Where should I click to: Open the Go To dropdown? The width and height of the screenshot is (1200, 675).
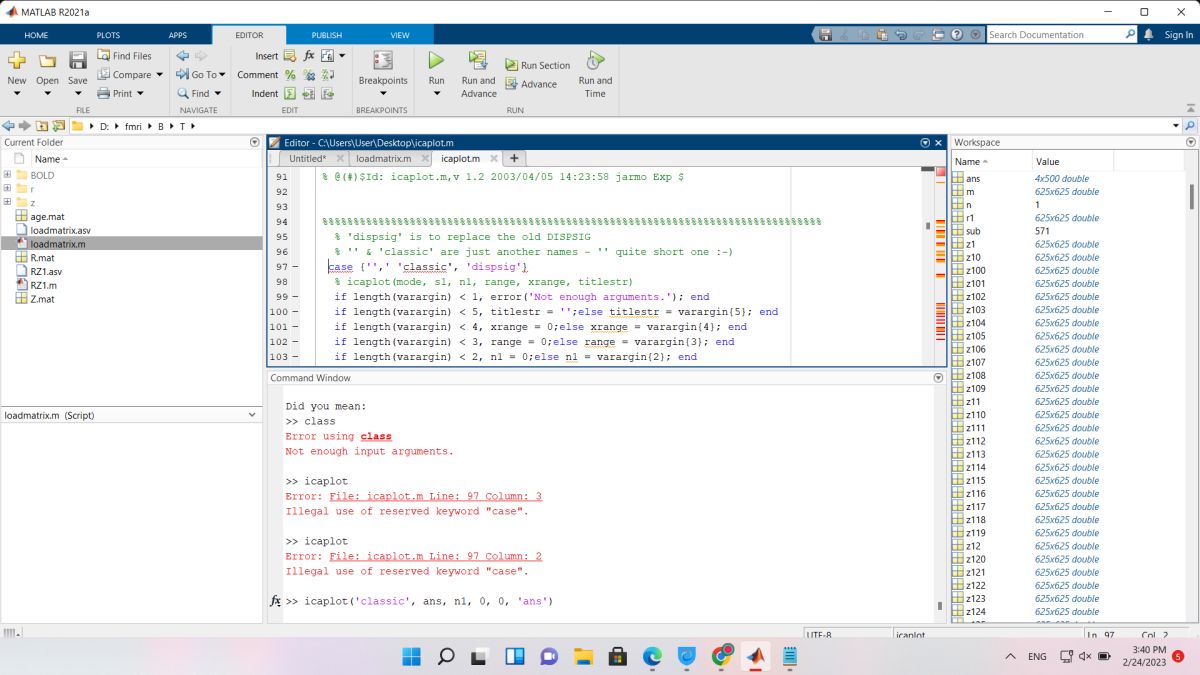pyautogui.click(x=222, y=75)
